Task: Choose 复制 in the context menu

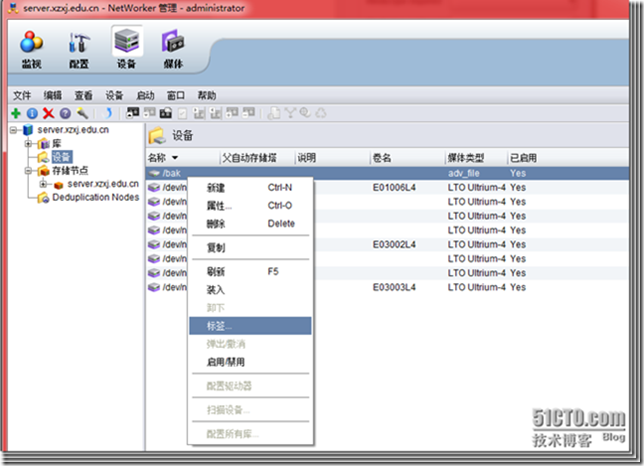Action: pyautogui.click(x=251, y=248)
